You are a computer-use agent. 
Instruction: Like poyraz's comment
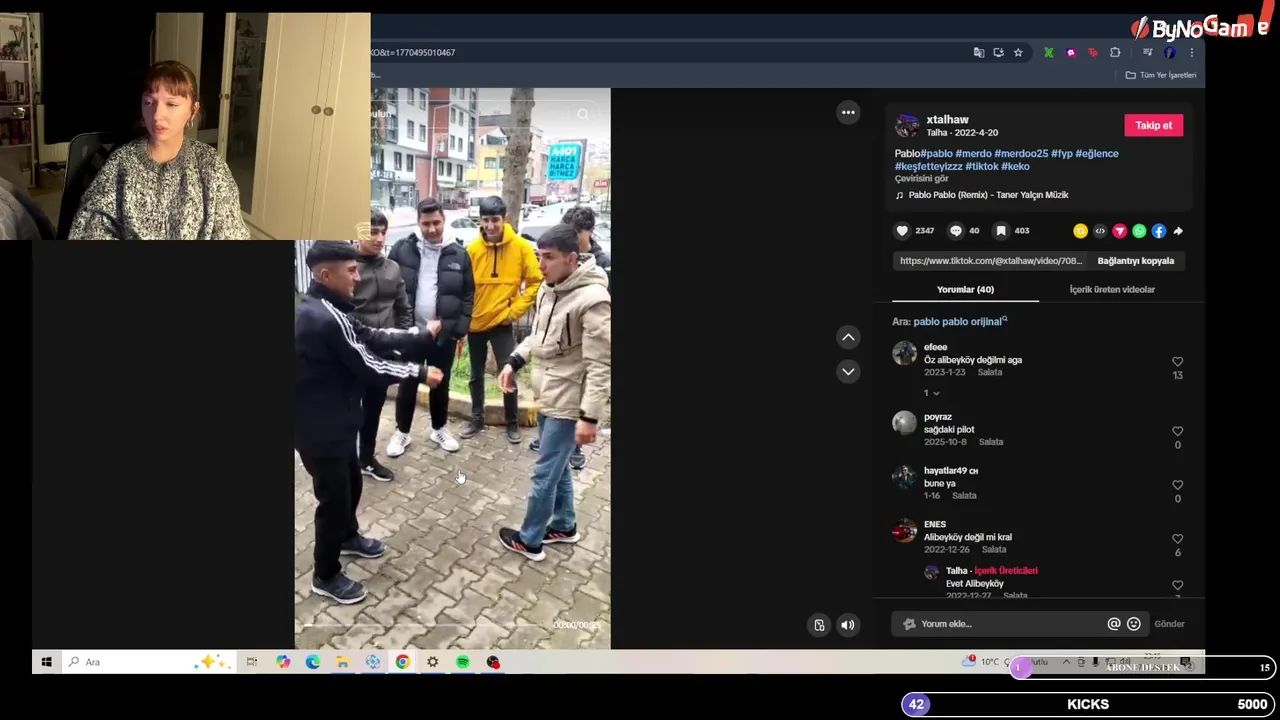(x=1177, y=431)
